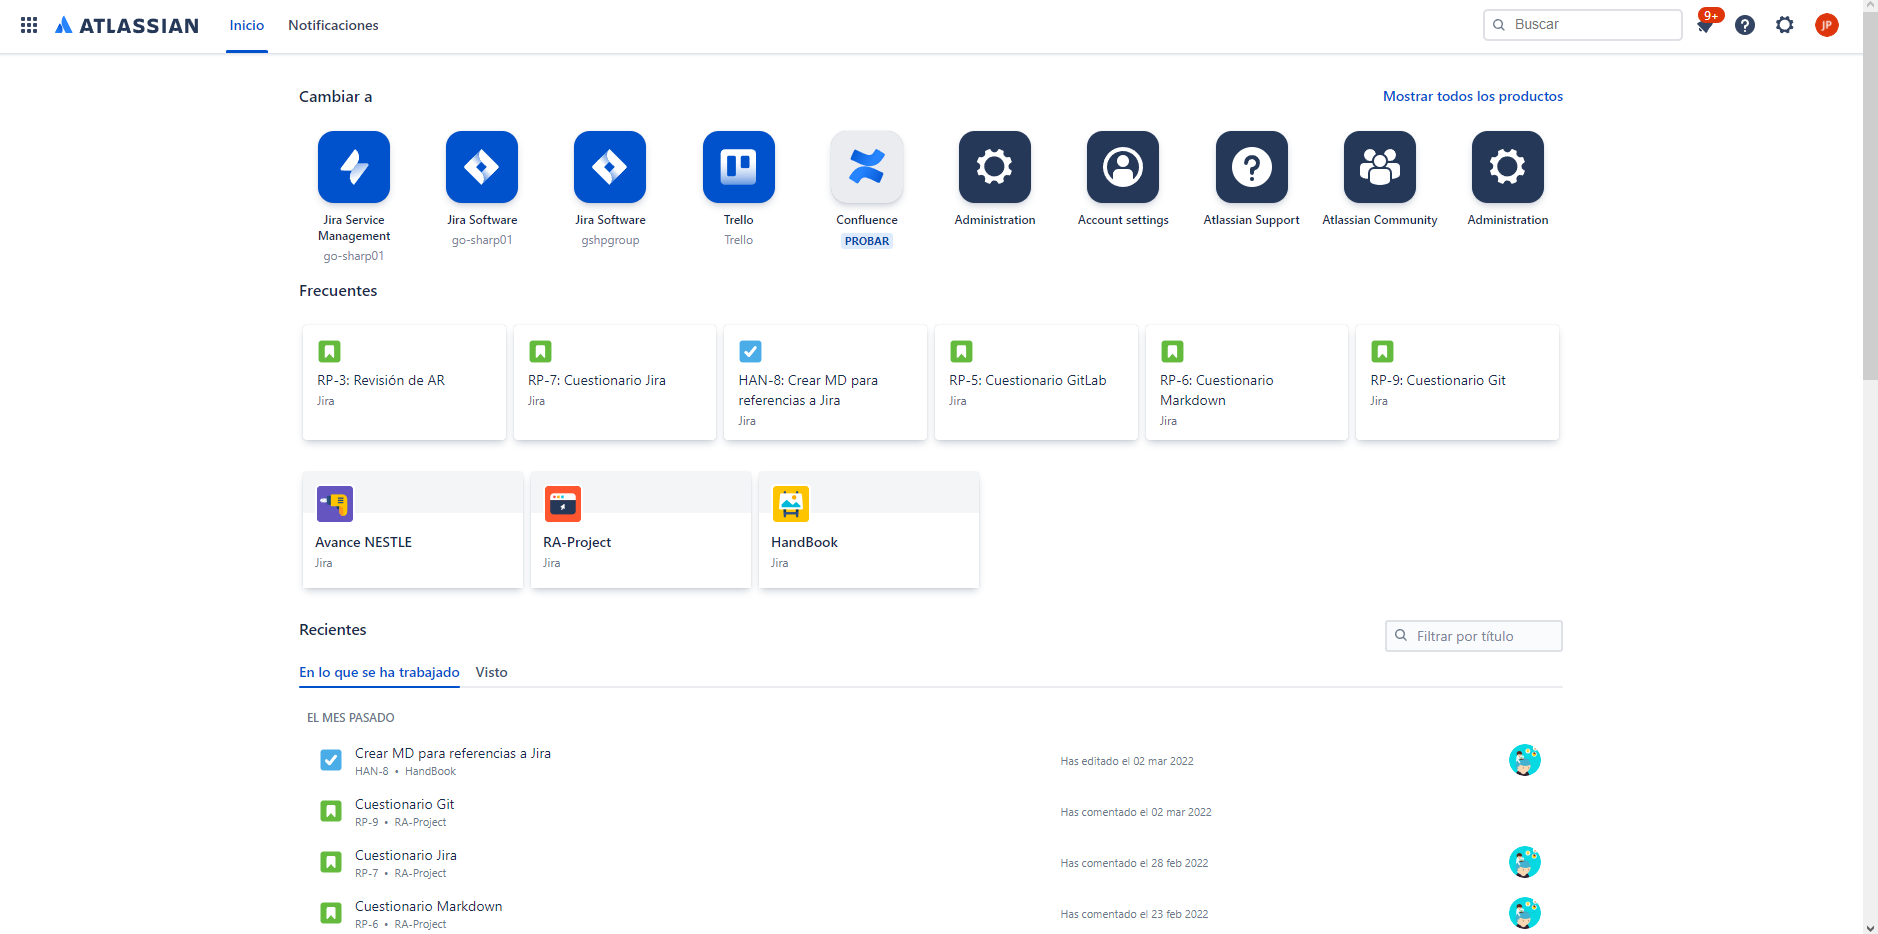Viewport: 1878px width, 934px height.
Task: Open Atlassian Support help icon
Action: click(1252, 167)
